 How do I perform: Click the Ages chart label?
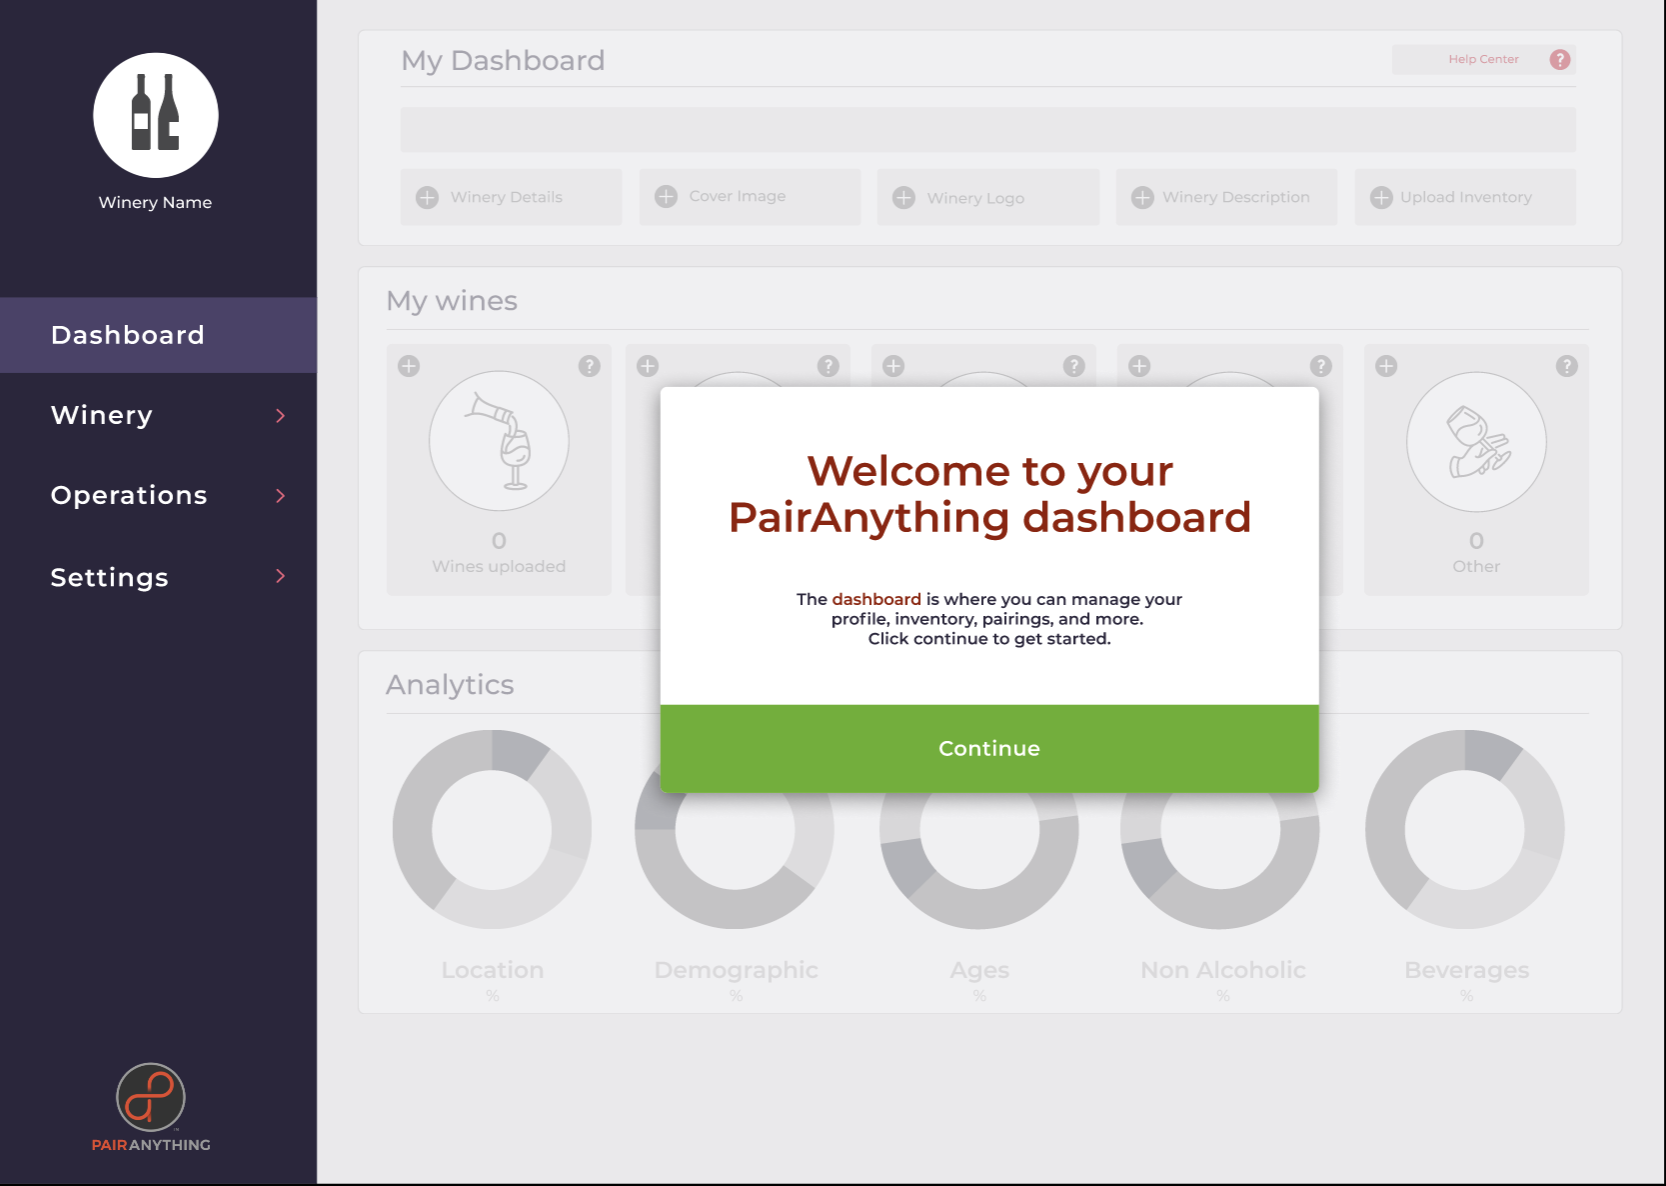coord(980,970)
